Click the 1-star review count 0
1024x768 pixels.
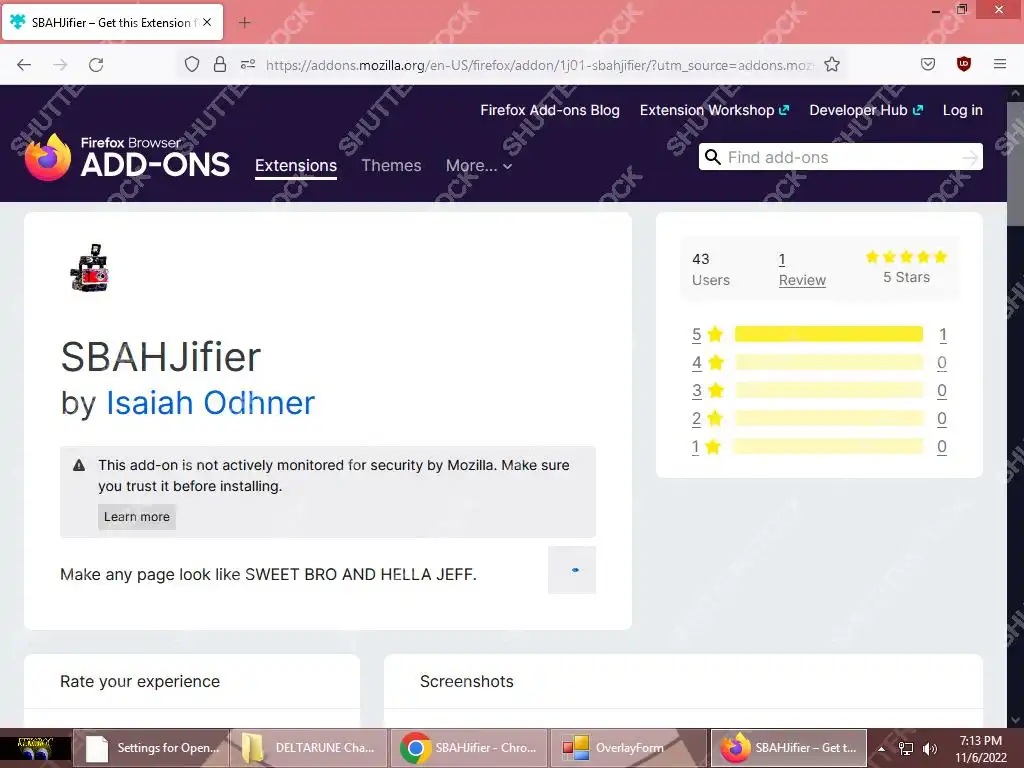click(x=942, y=447)
